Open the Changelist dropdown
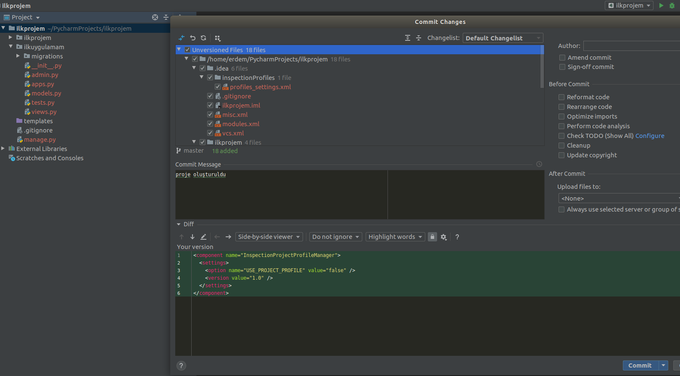Viewport: 680px width, 376px height. tap(503, 38)
